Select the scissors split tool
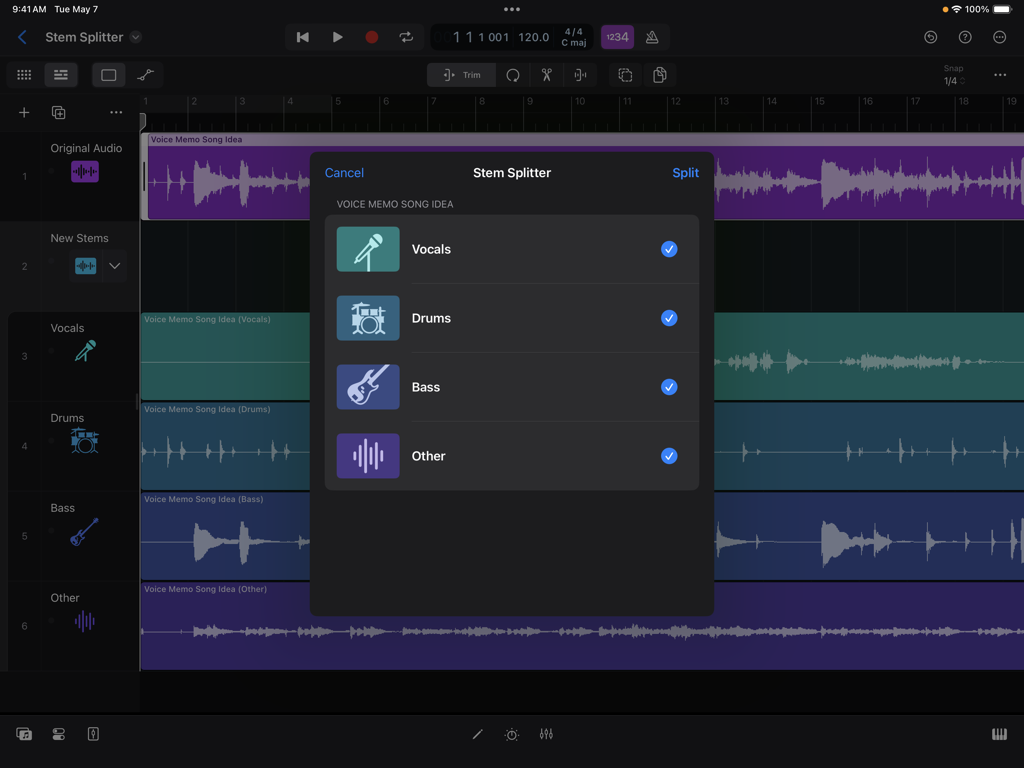The height and width of the screenshot is (768, 1024). click(x=547, y=74)
